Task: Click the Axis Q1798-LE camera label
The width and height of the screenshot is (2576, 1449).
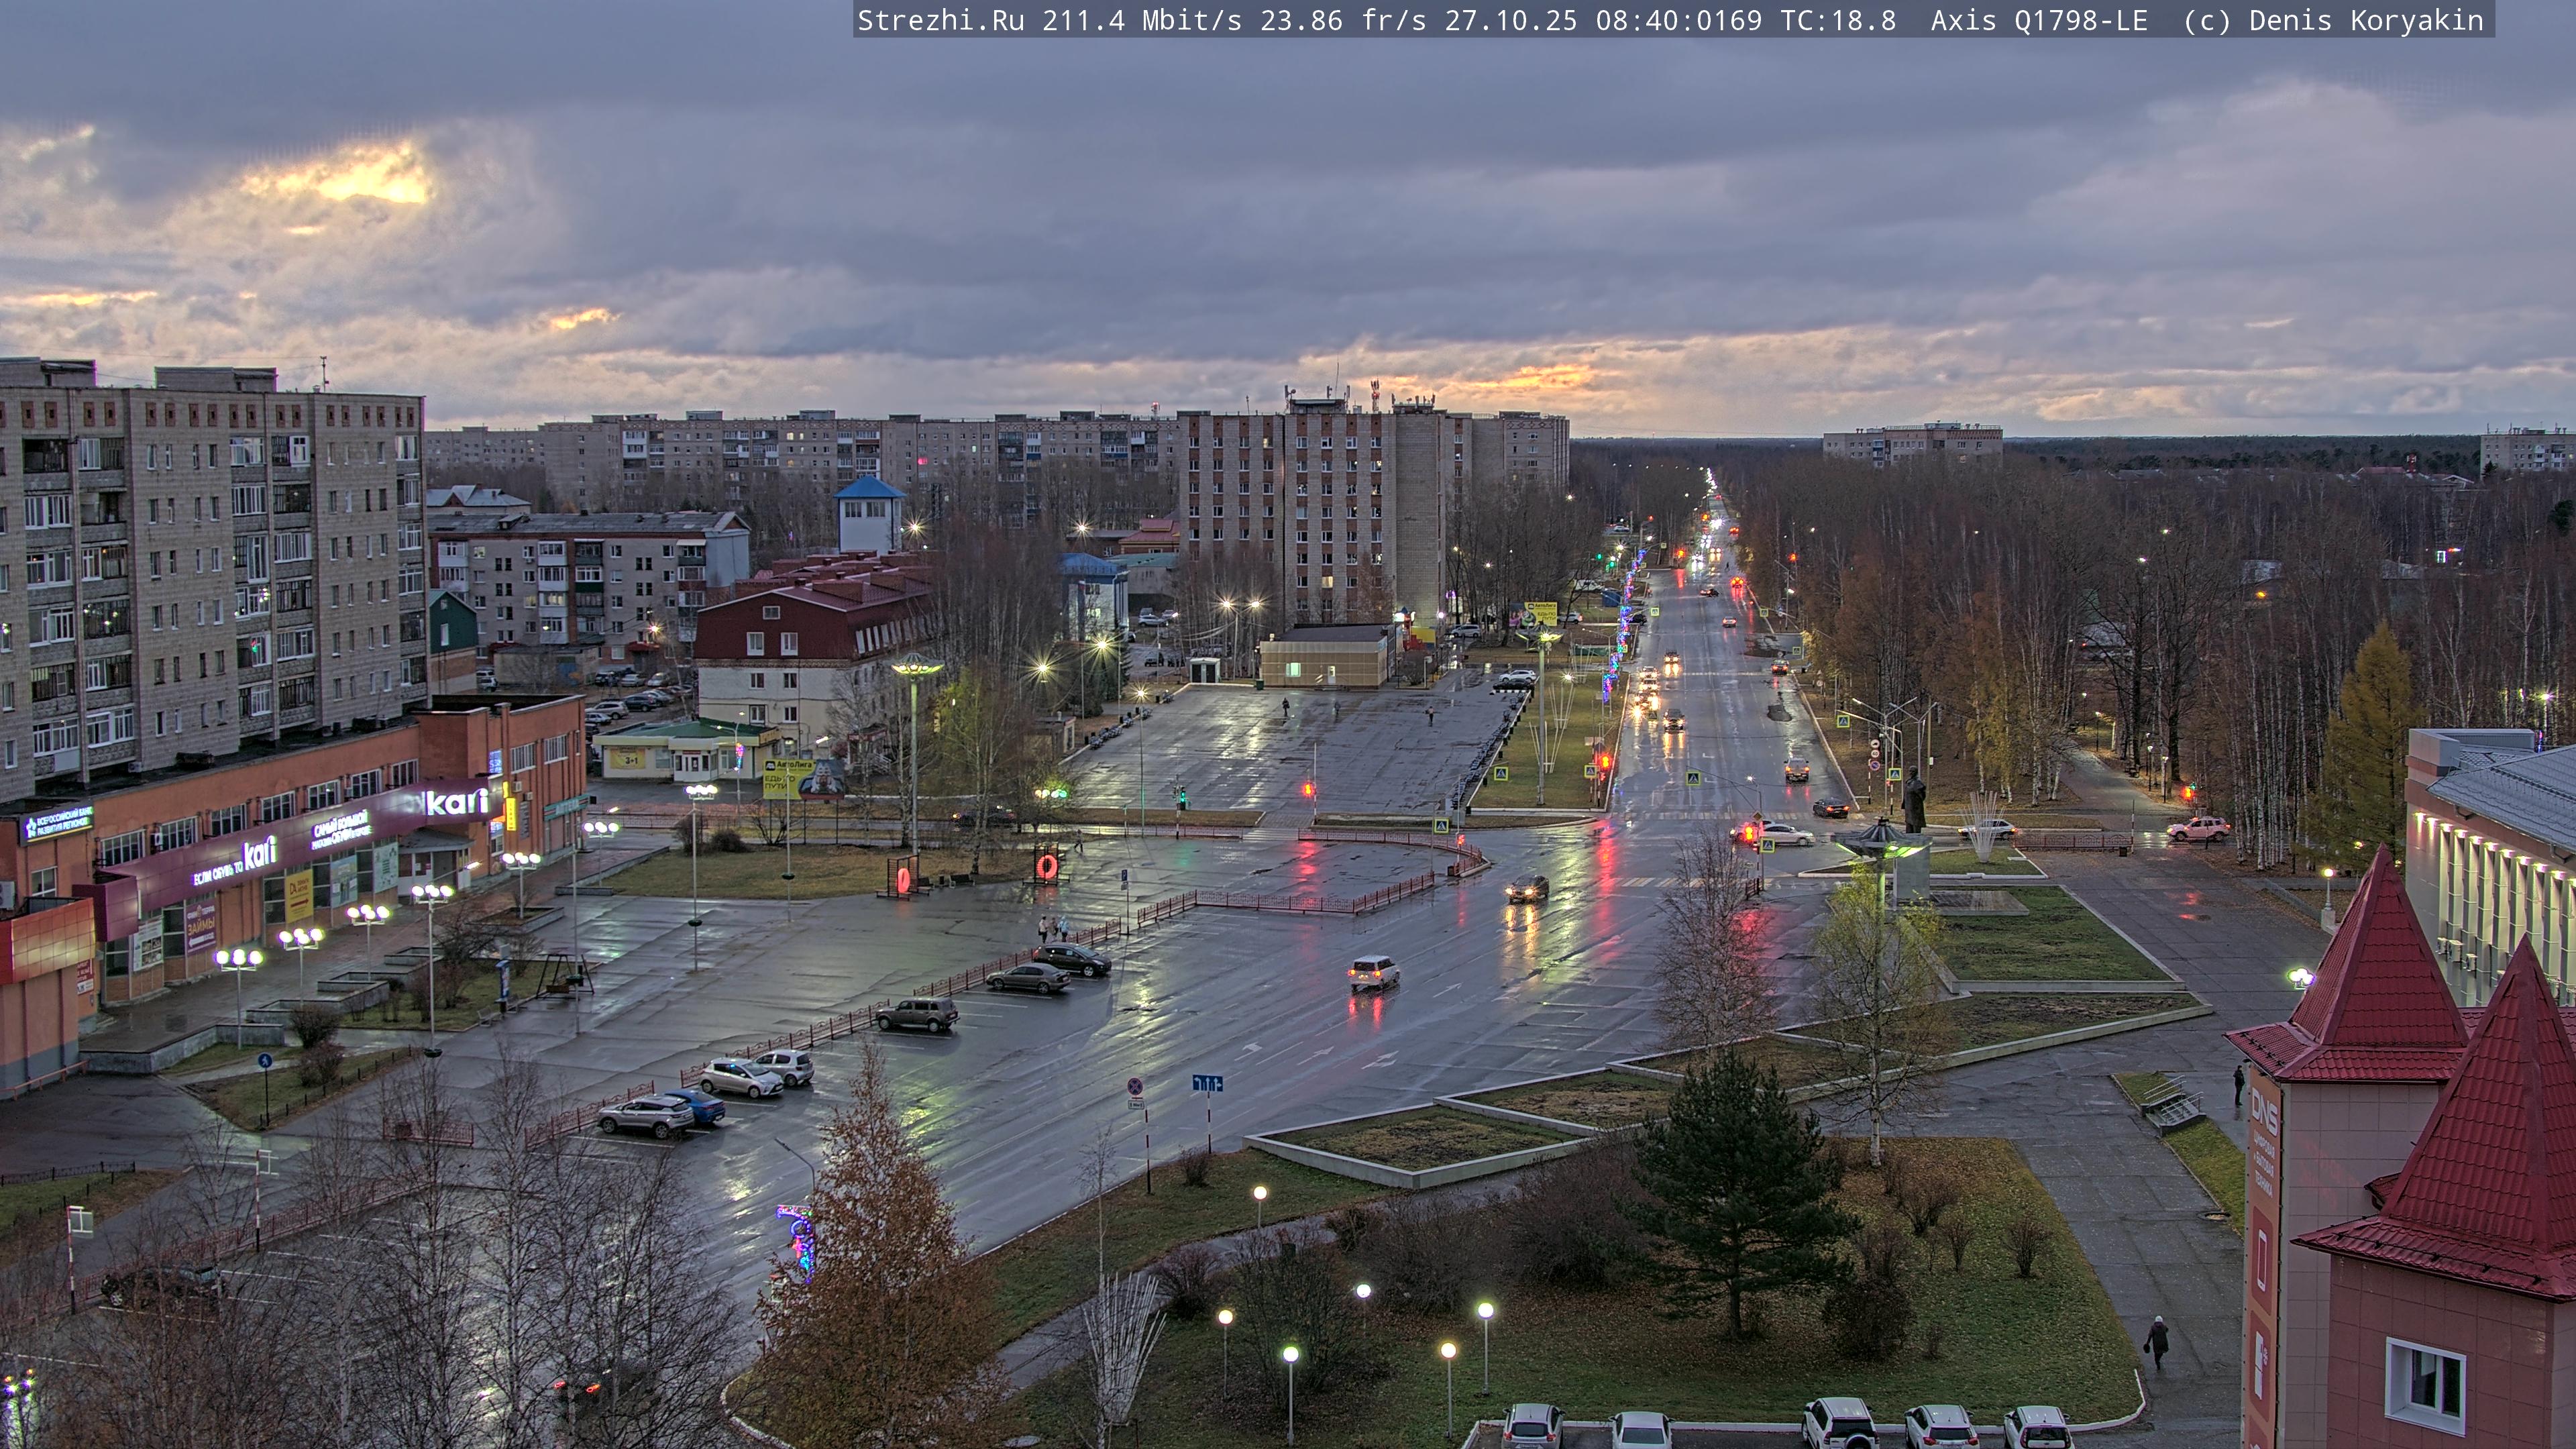Action: click(2039, 20)
